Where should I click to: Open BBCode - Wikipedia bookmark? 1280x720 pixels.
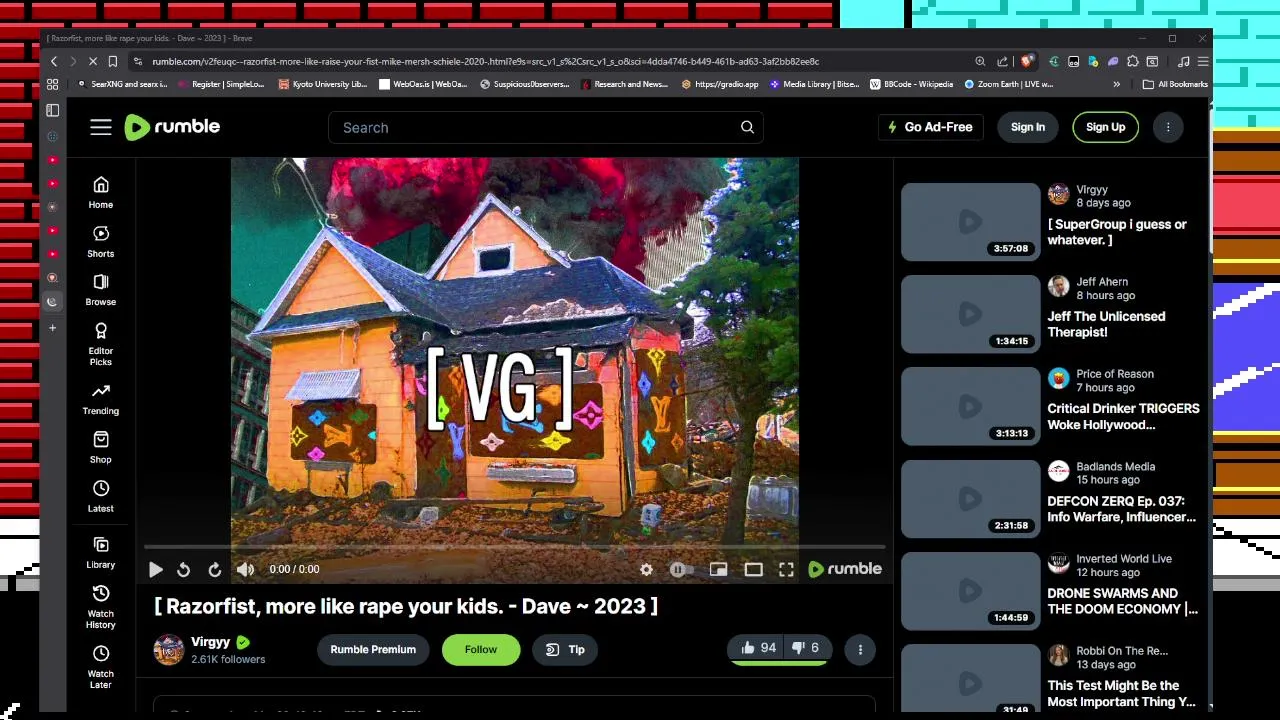911,84
